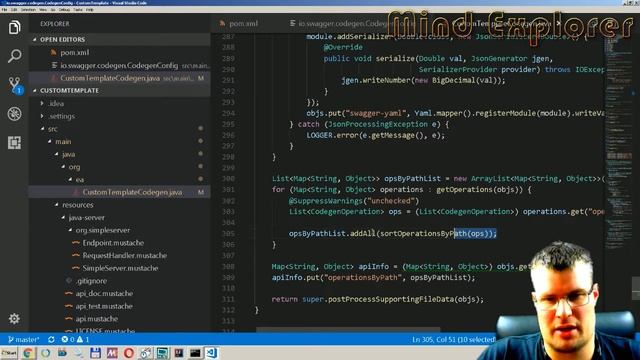This screenshot has width=640, height=360.
Task: Open the Explorer view in activity bar
Action: coord(14,28)
